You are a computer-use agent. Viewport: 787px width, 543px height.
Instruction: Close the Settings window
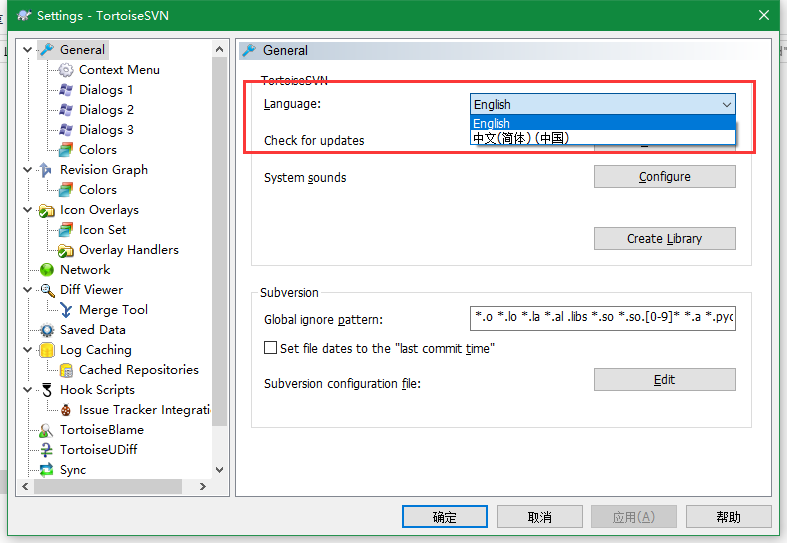763,15
